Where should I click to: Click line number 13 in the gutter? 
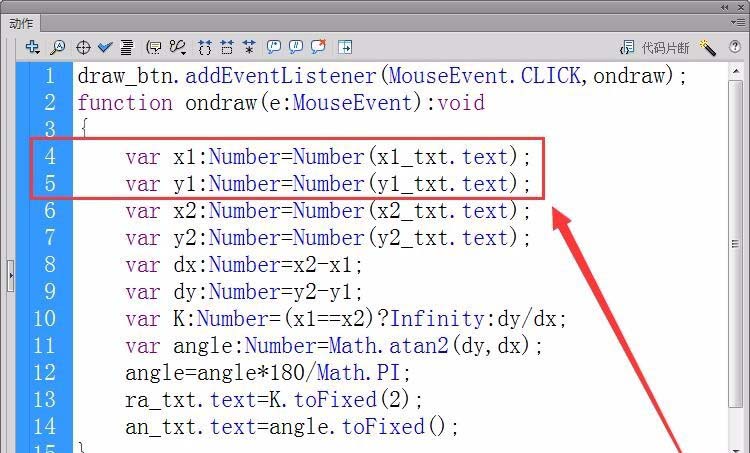point(44,400)
